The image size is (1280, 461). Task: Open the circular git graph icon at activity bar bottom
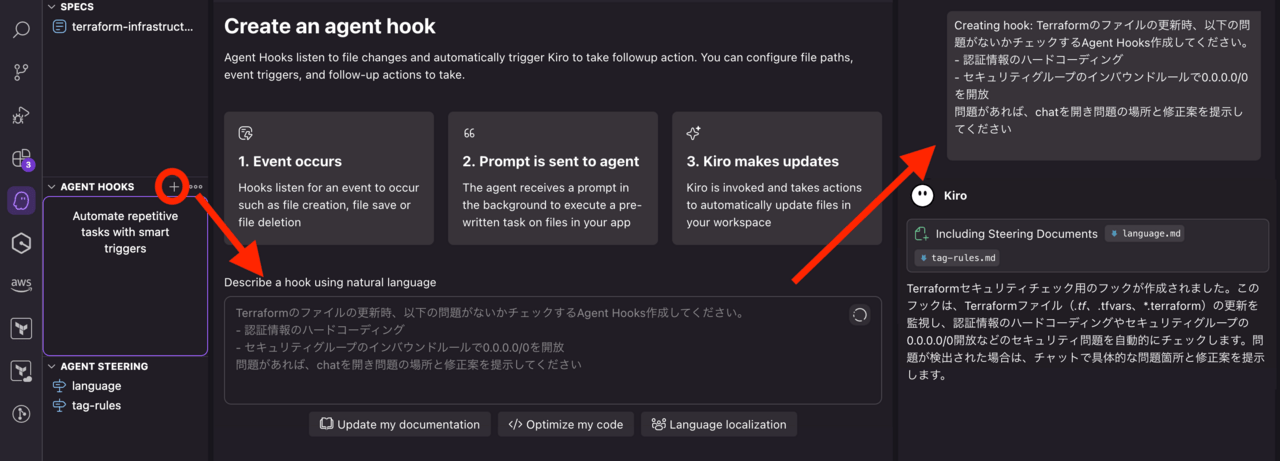pos(21,414)
